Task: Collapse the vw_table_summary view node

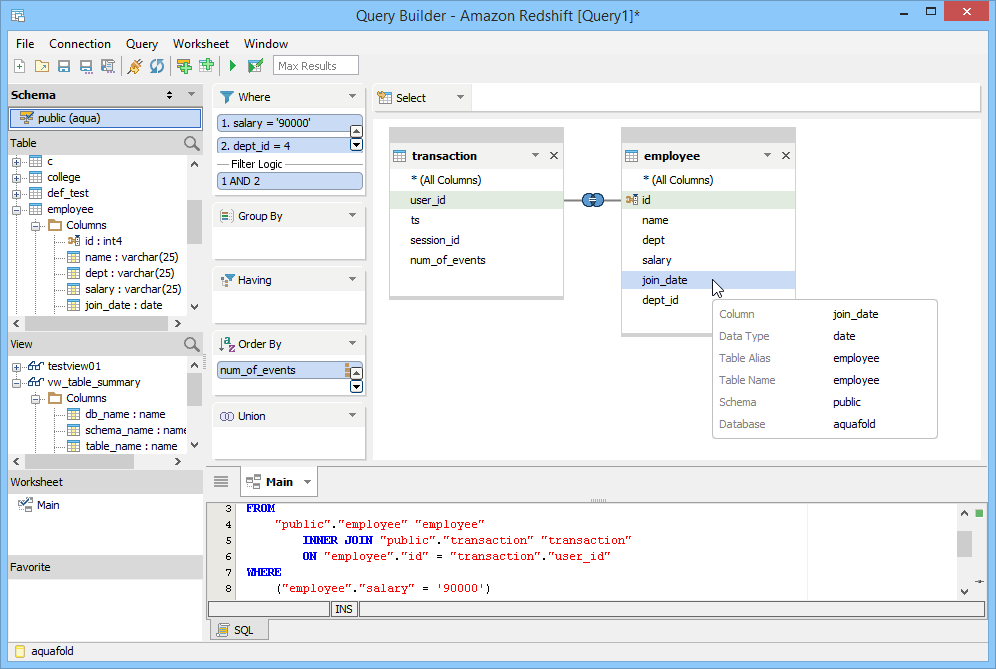Action: point(17,382)
